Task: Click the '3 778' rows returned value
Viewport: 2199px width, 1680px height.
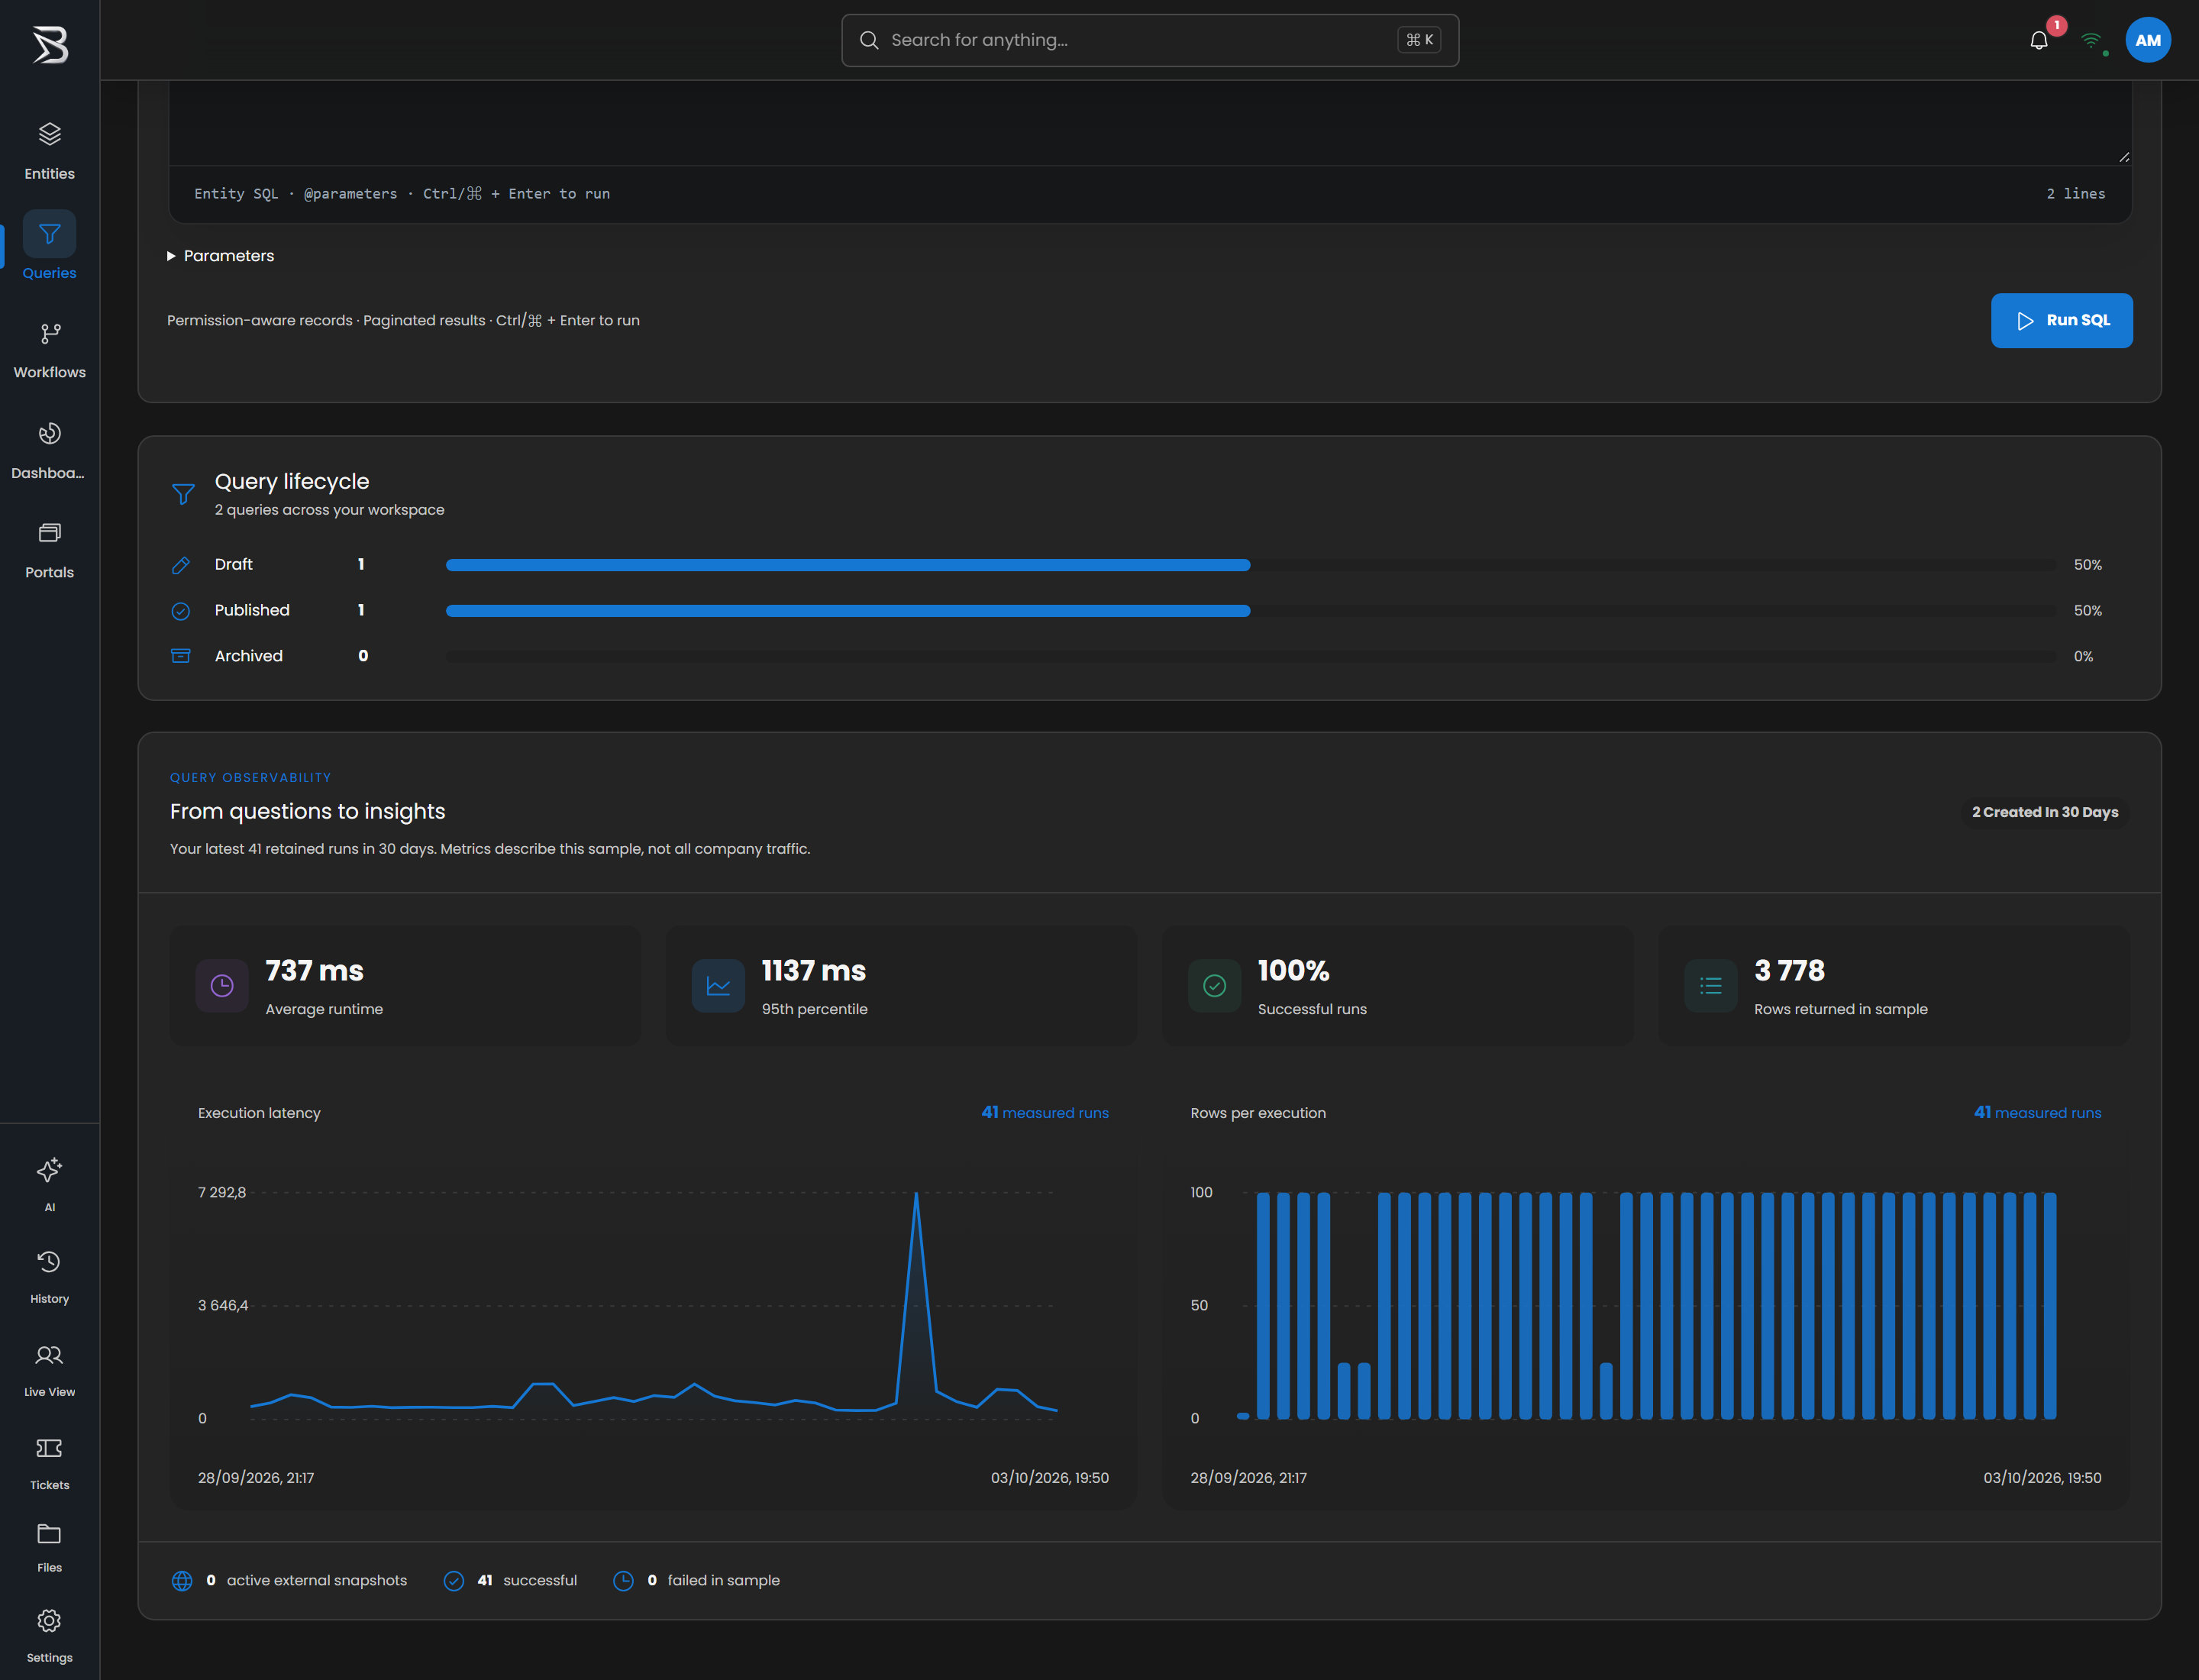Action: click(x=1789, y=971)
